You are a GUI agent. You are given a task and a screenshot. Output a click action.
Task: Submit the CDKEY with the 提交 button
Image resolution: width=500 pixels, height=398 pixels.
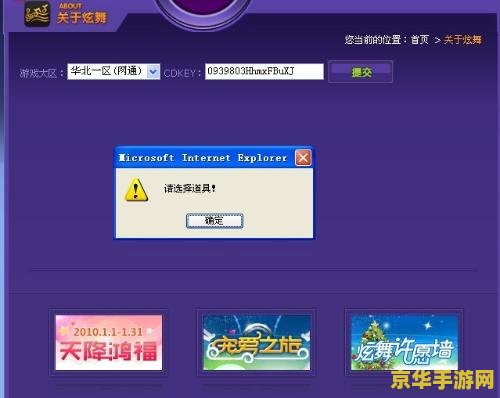click(360, 72)
